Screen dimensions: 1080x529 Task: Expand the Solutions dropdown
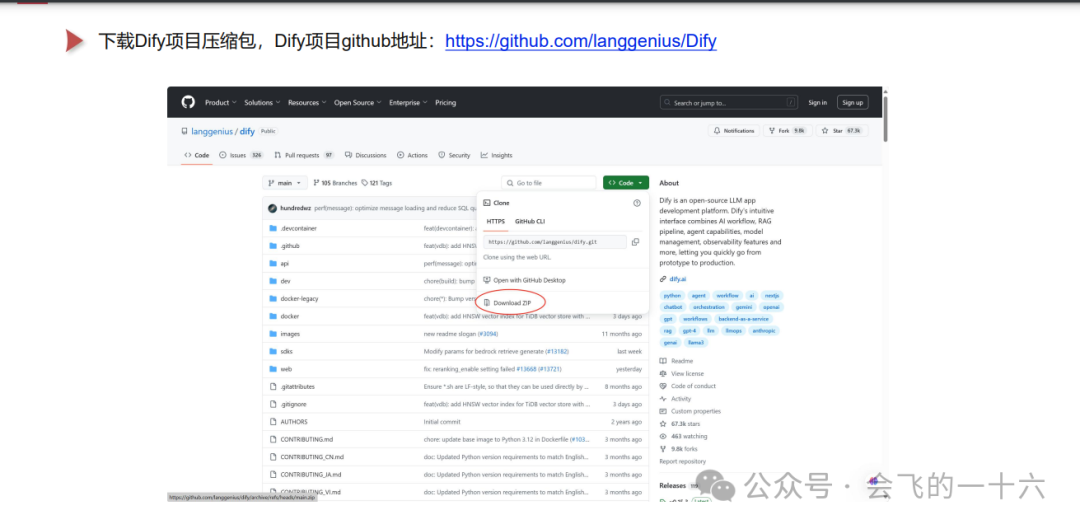point(262,103)
